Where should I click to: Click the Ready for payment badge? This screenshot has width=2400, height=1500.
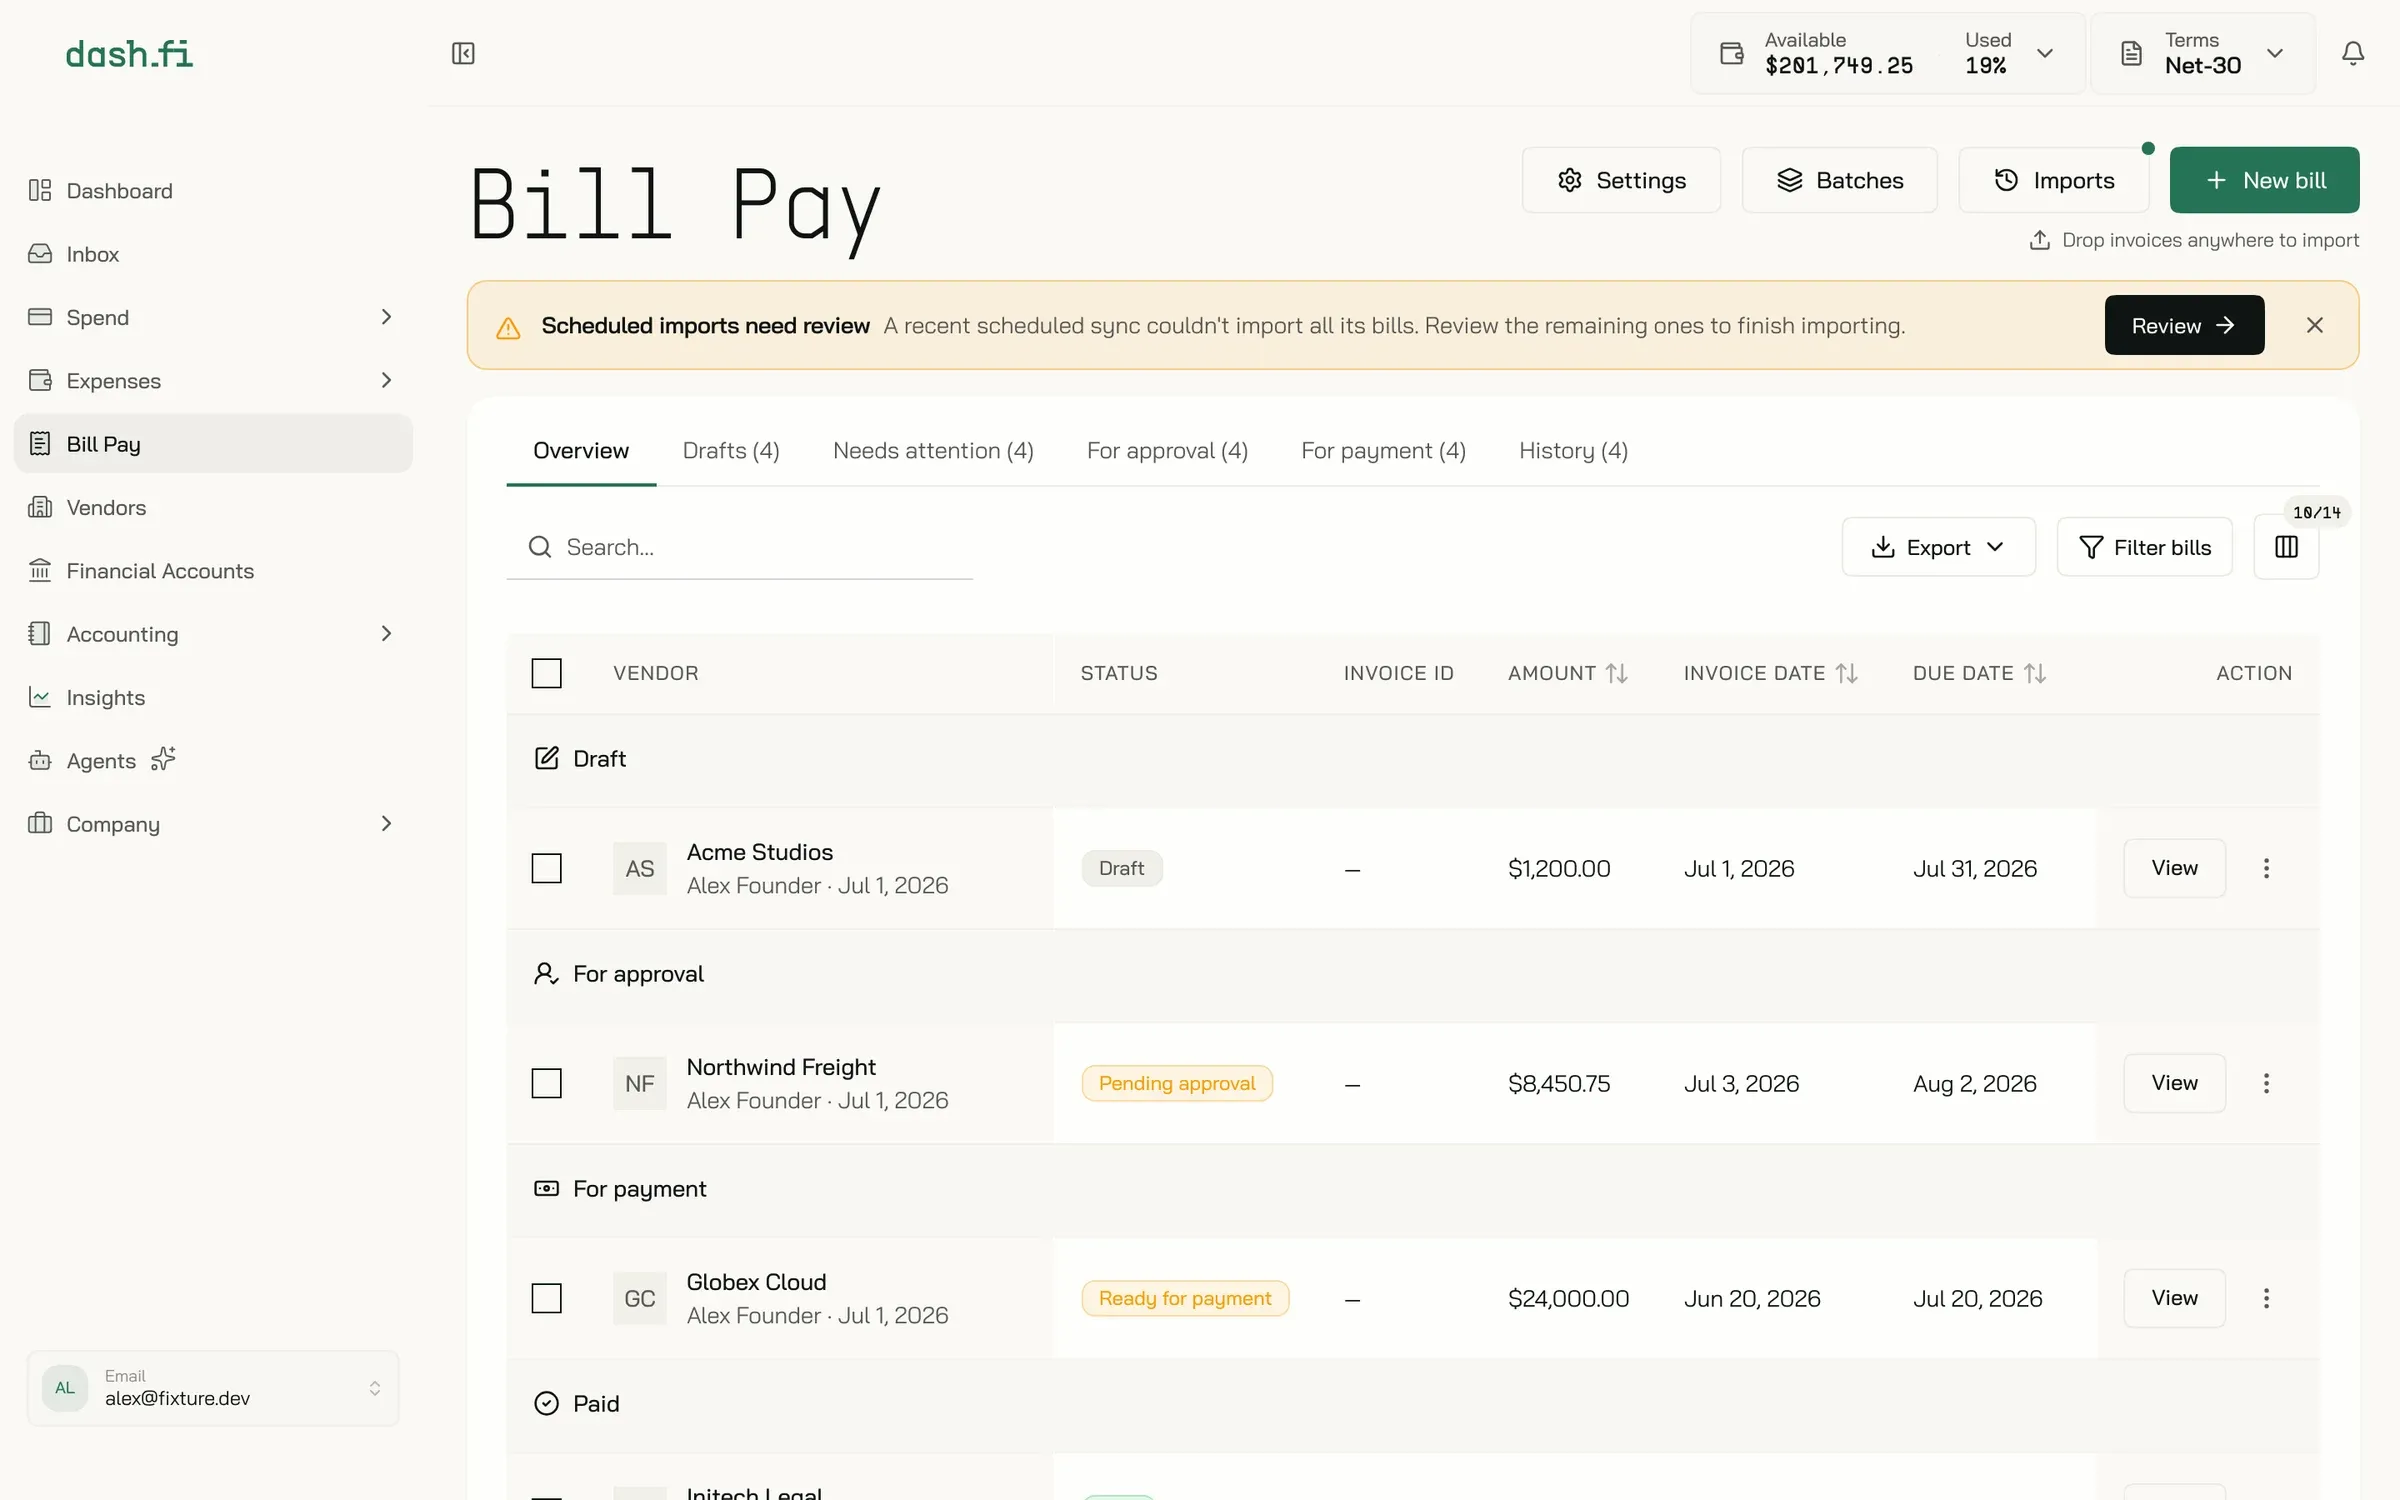pos(1185,1298)
